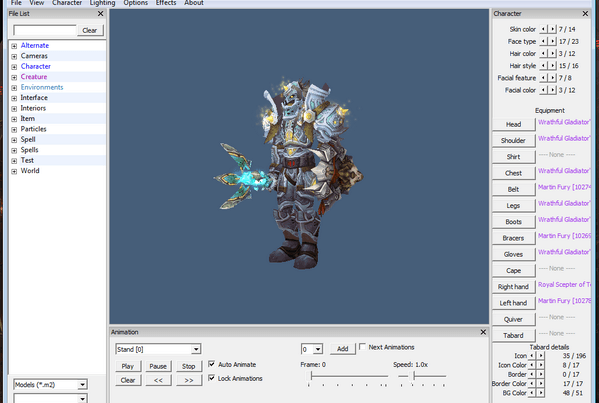This screenshot has height=403, width=599.
Task: Open the File menu
Action: point(16,3)
